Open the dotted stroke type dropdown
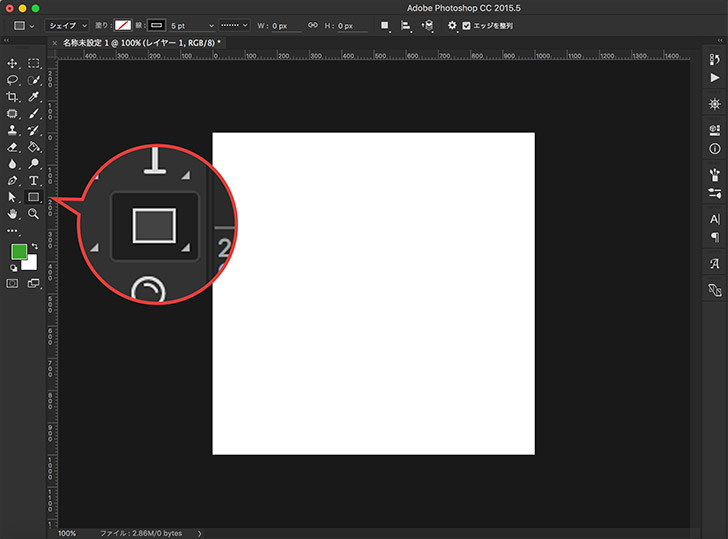728x539 pixels. tap(234, 26)
